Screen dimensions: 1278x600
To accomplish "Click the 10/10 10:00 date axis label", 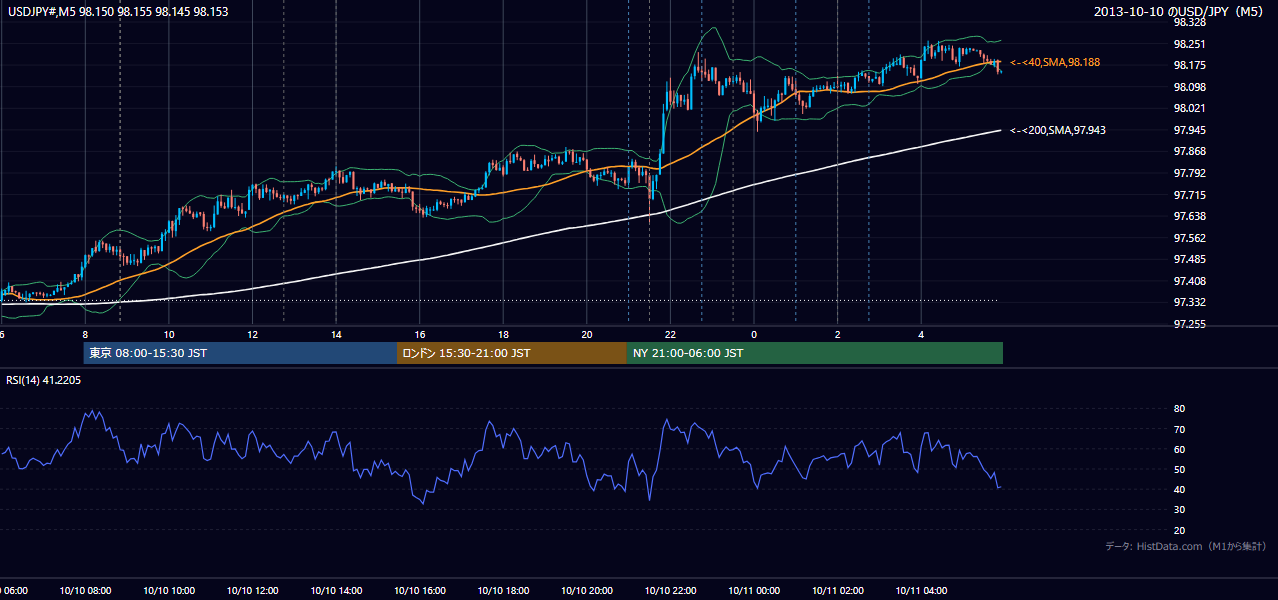I will click(x=168, y=591).
